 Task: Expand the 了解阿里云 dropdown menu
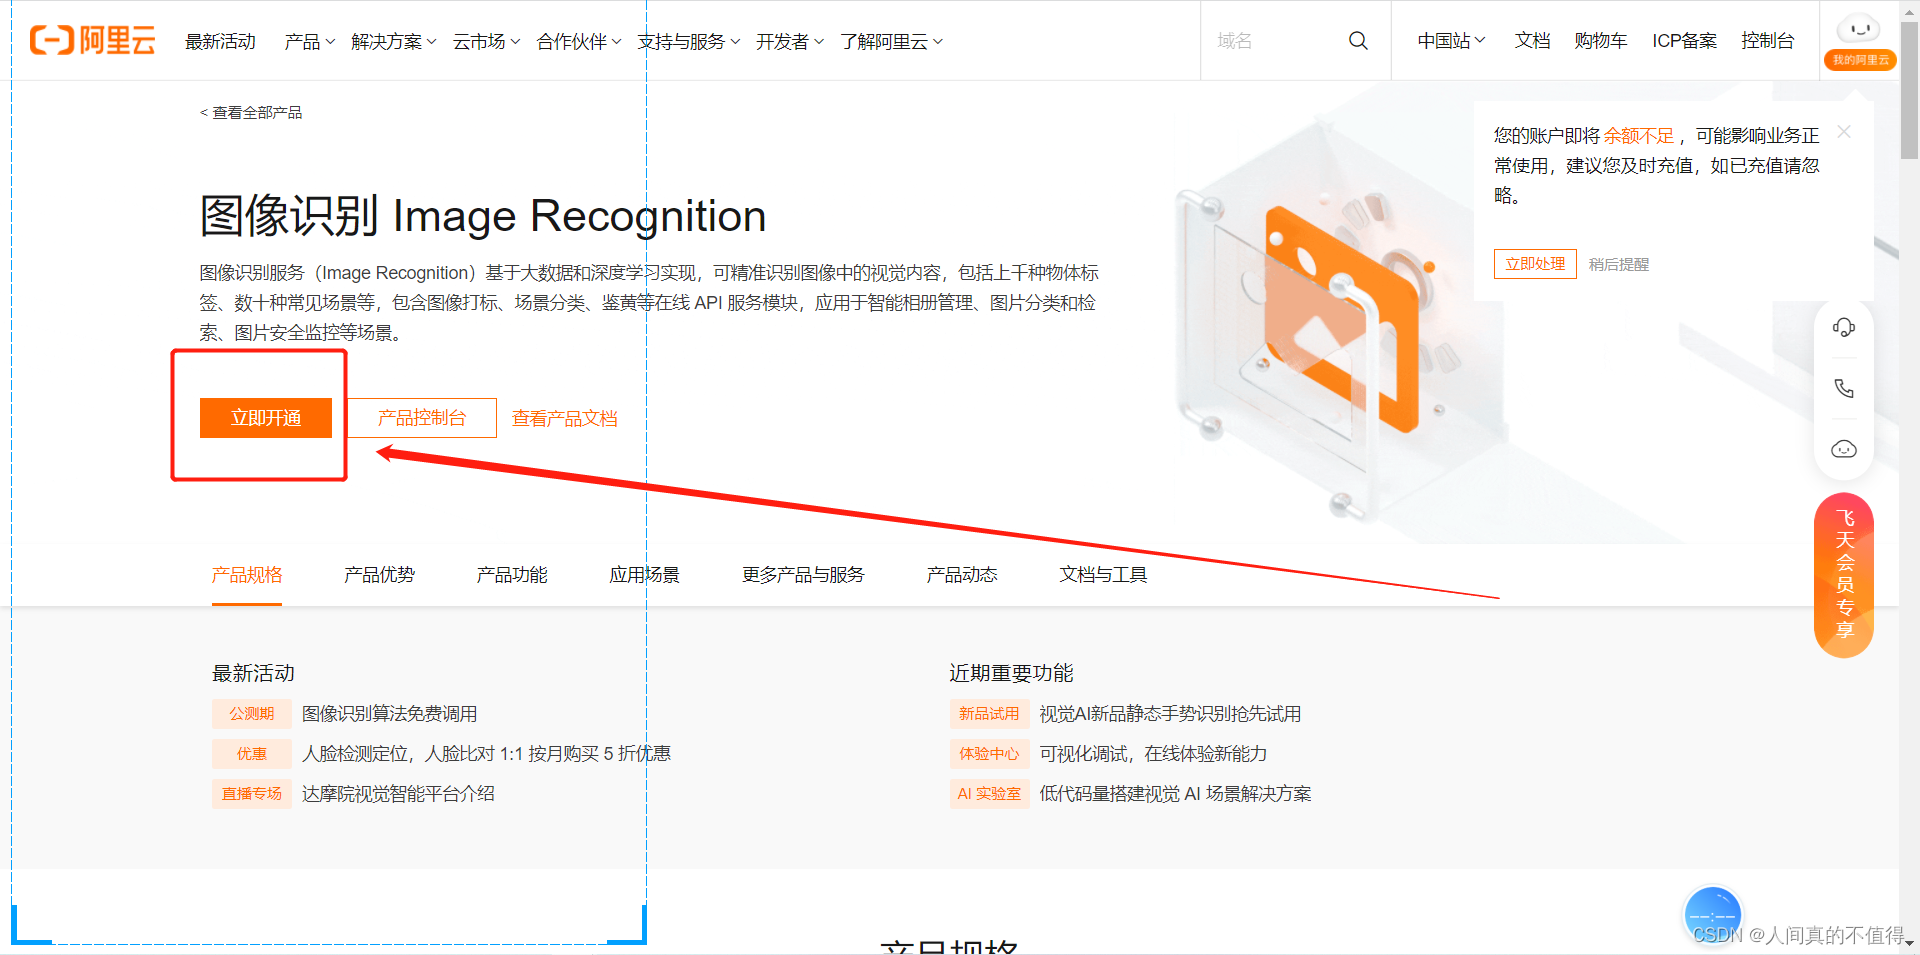point(891,41)
